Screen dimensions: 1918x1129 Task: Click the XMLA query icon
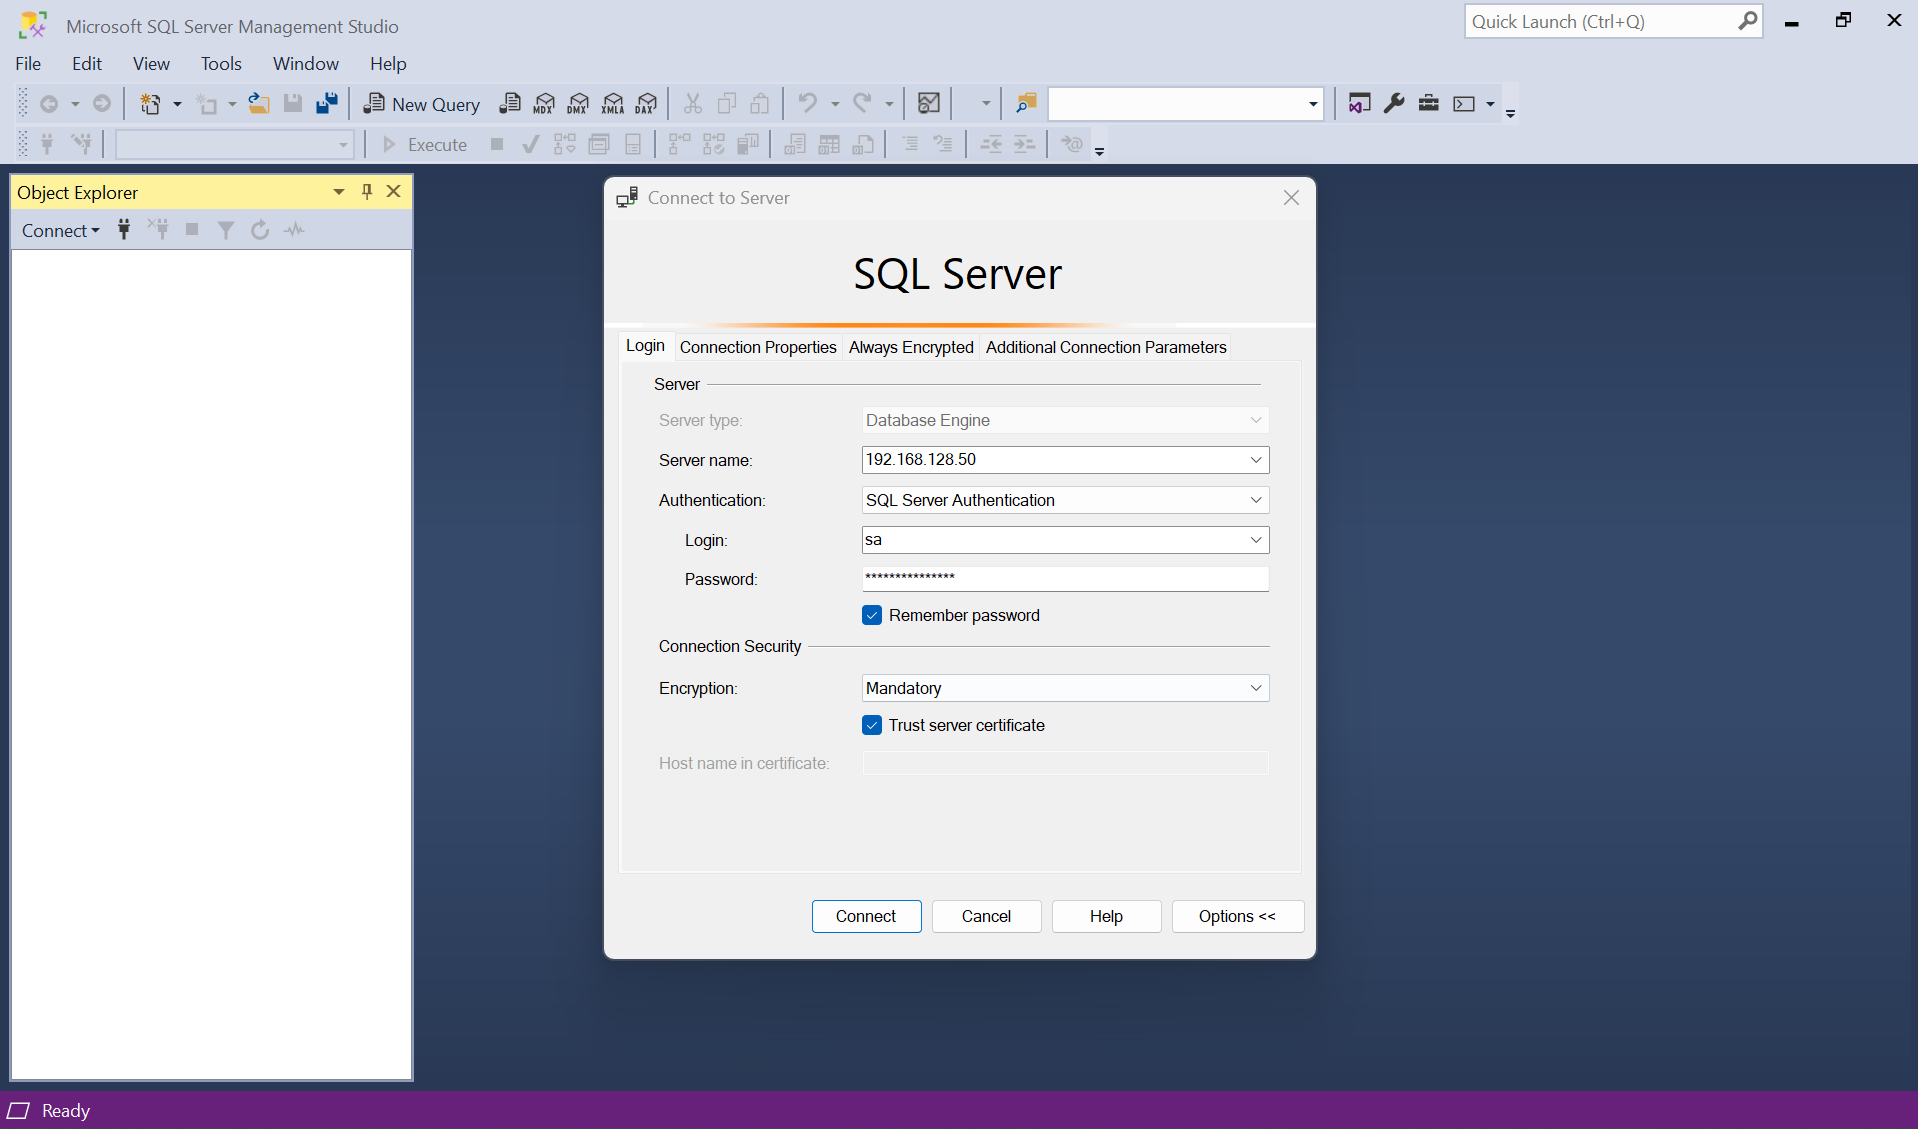613,104
